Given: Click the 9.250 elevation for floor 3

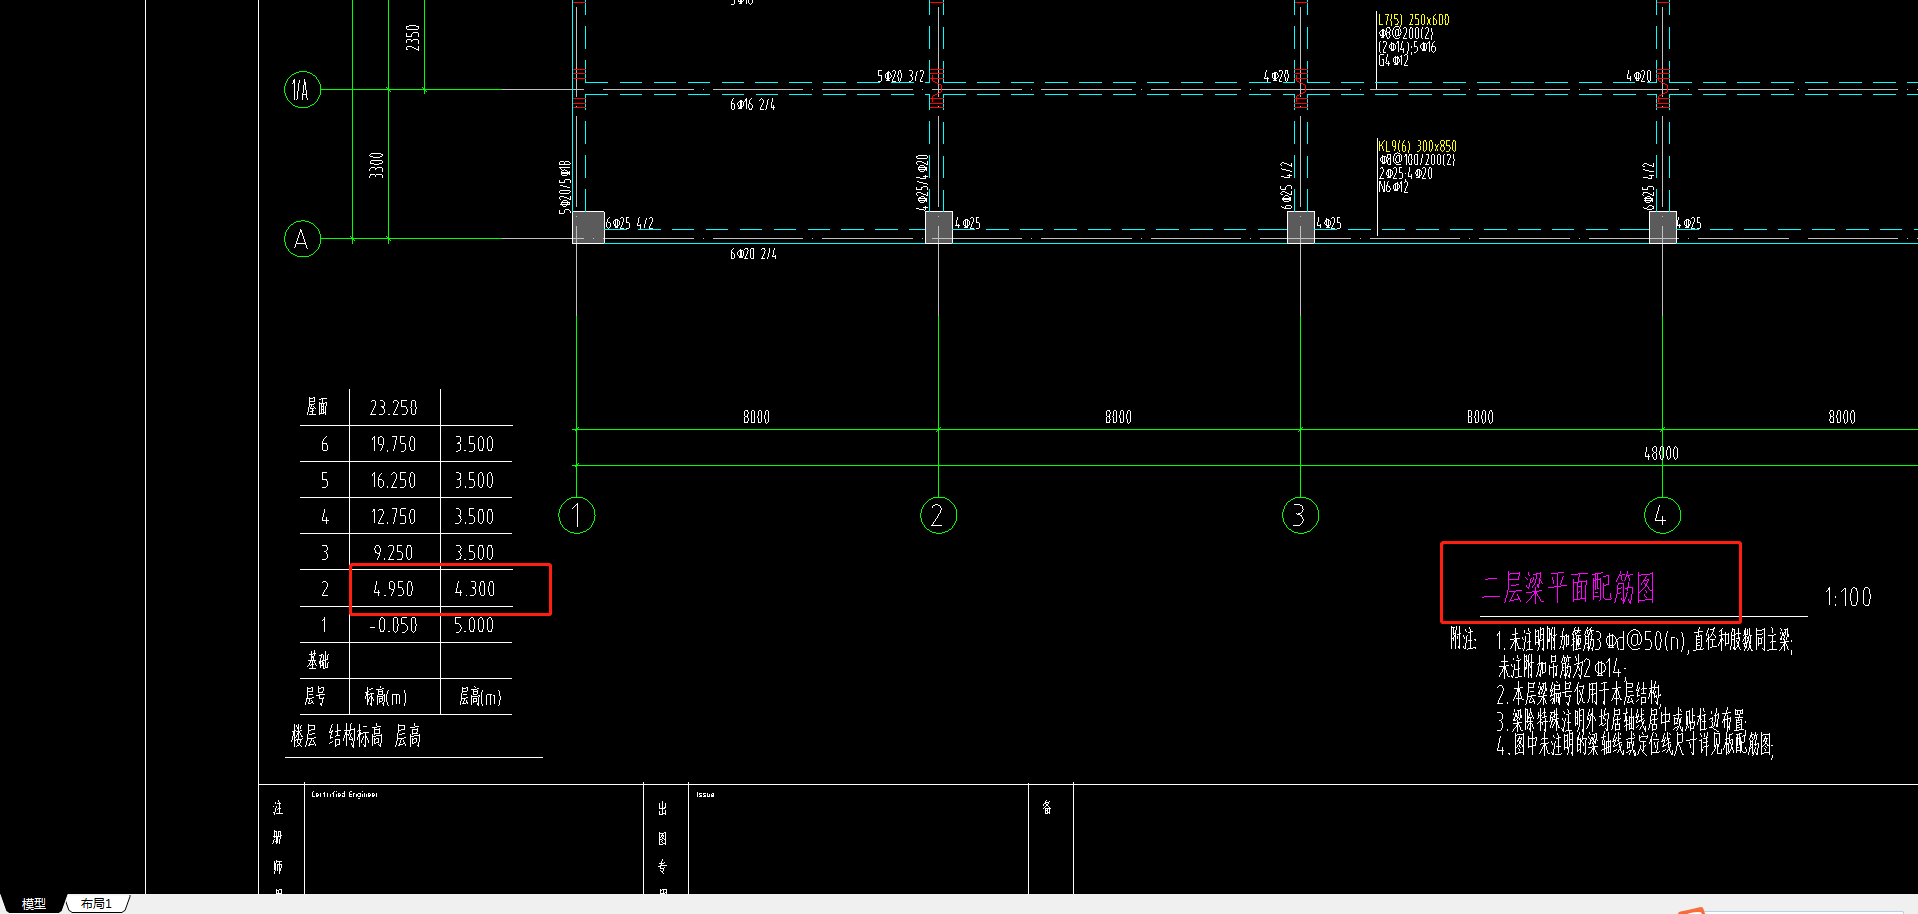Looking at the screenshot, I should coord(393,553).
